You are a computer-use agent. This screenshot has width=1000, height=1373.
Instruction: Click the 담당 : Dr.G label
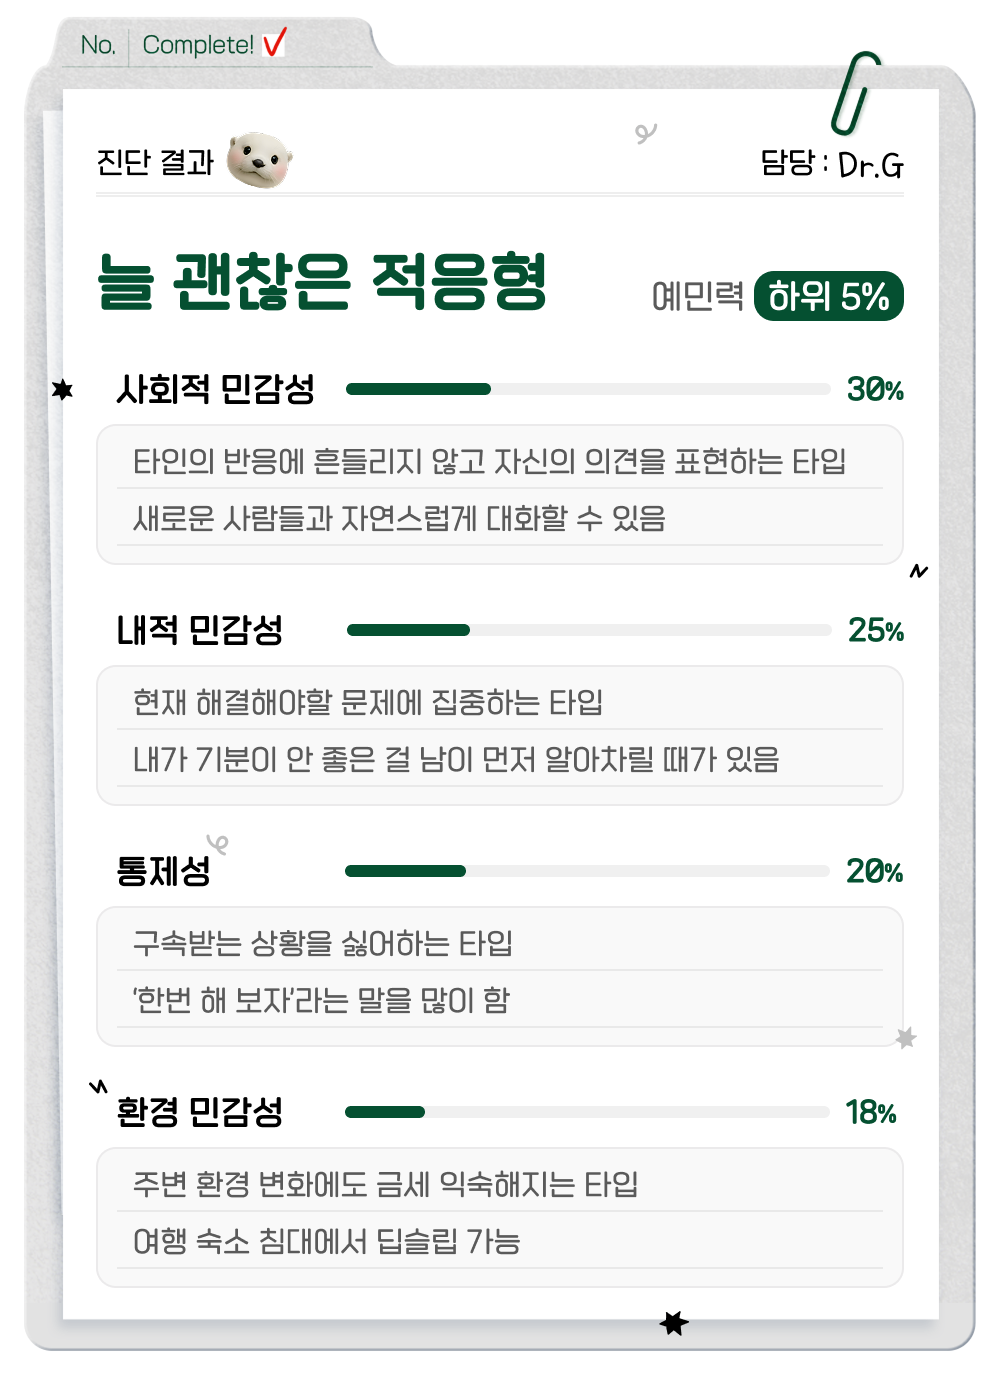(831, 163)
